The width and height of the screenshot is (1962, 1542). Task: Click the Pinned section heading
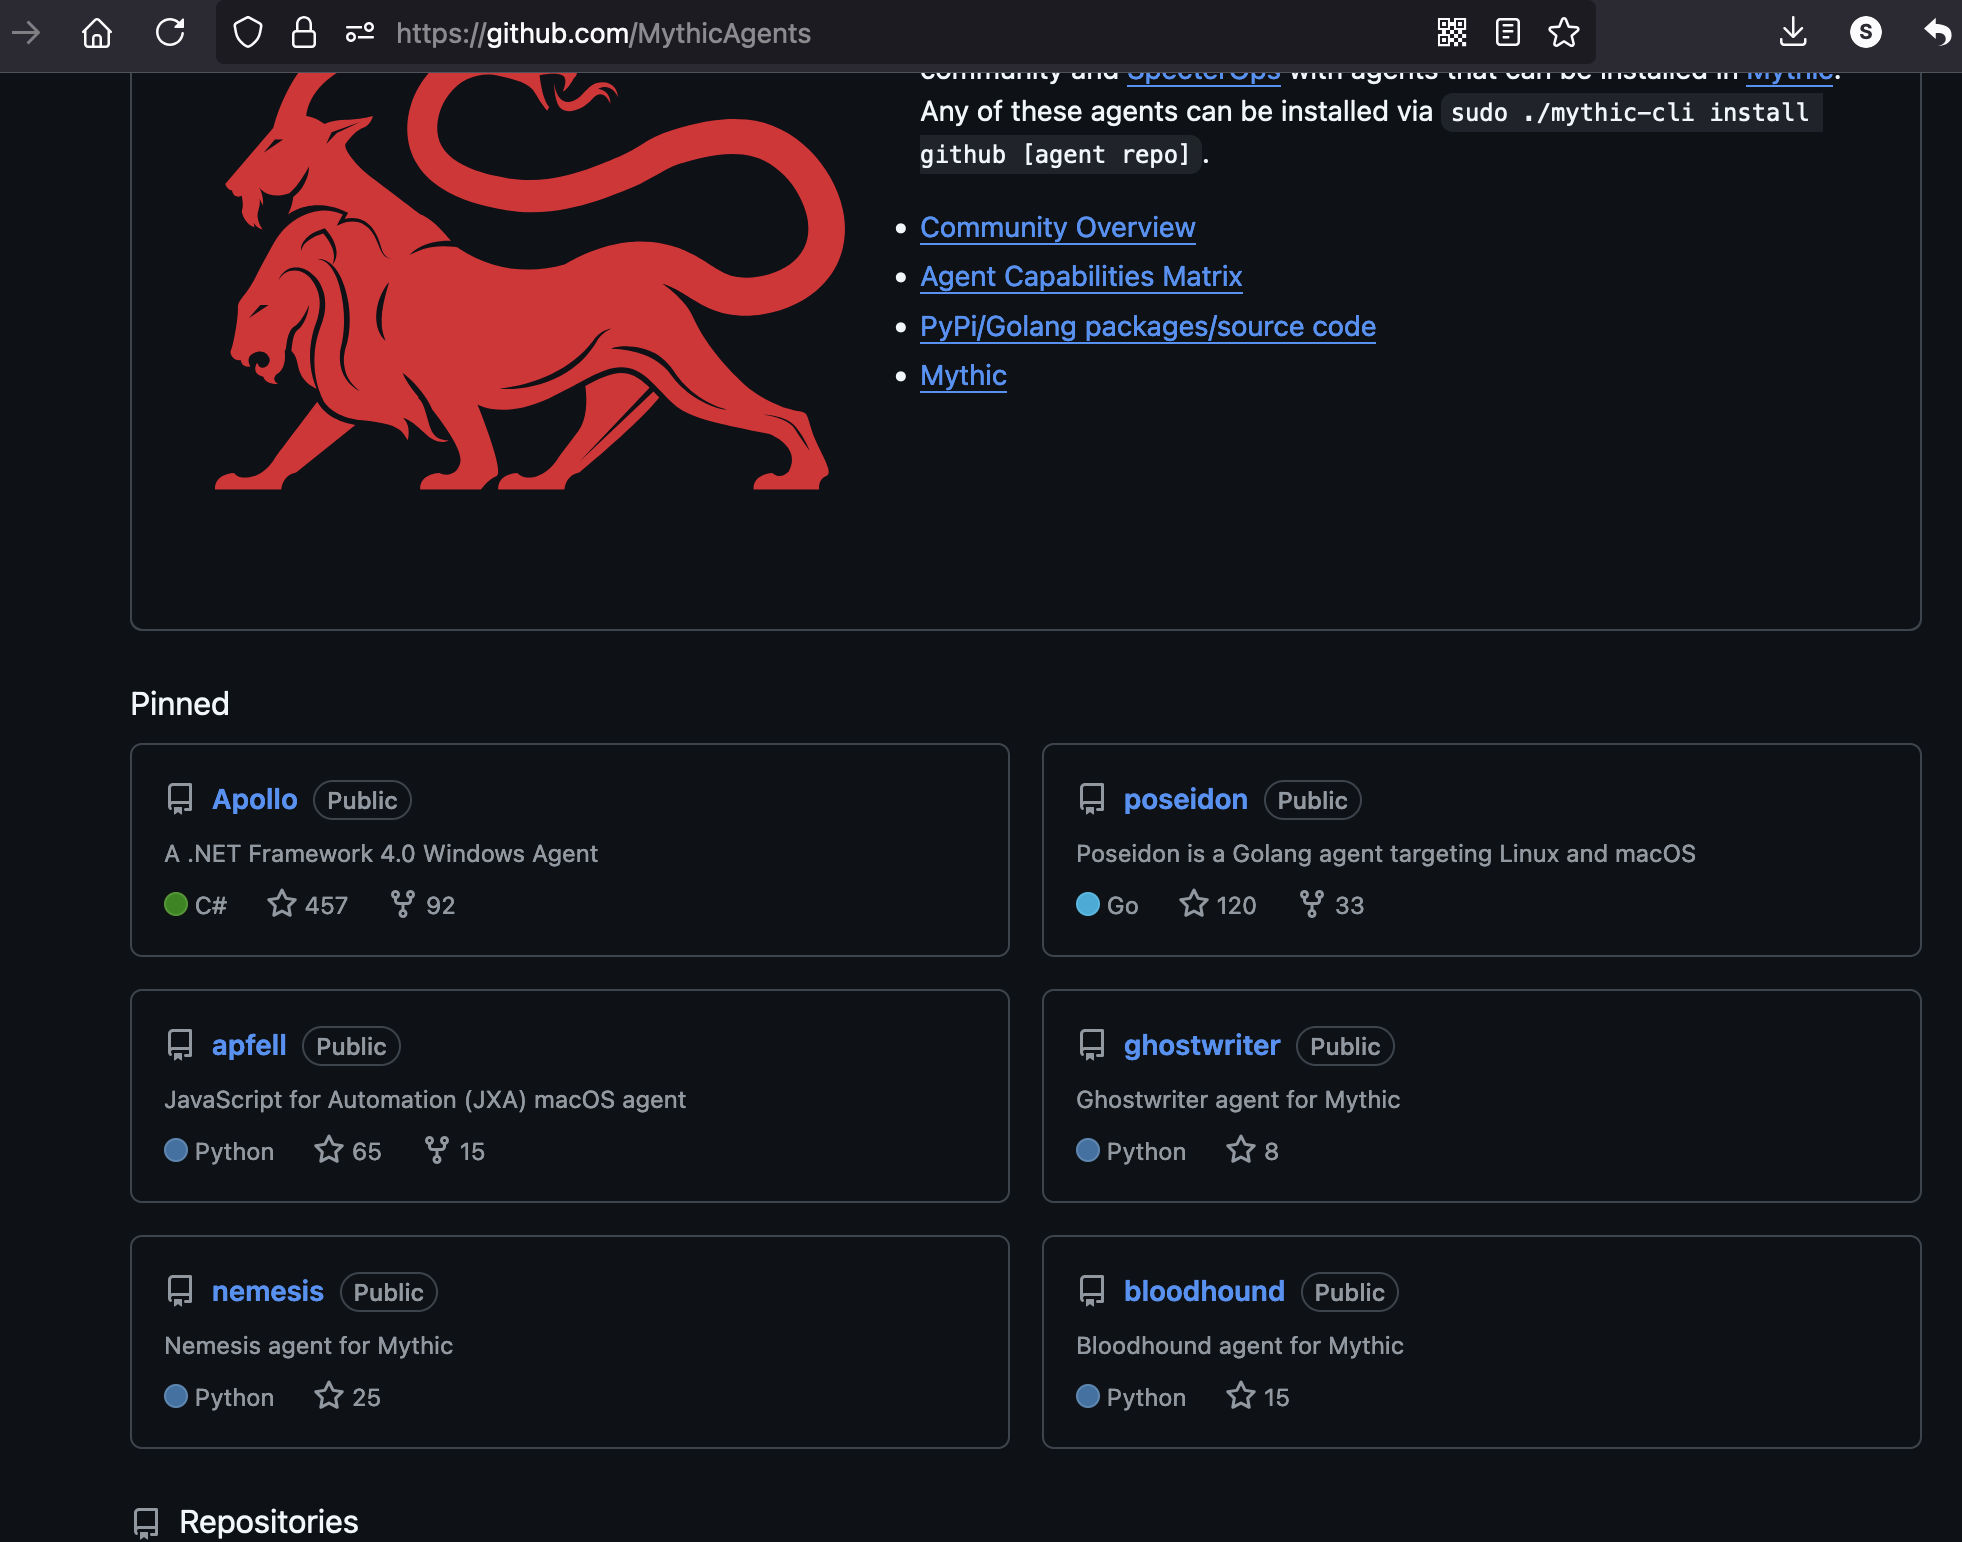coord(180,704)
